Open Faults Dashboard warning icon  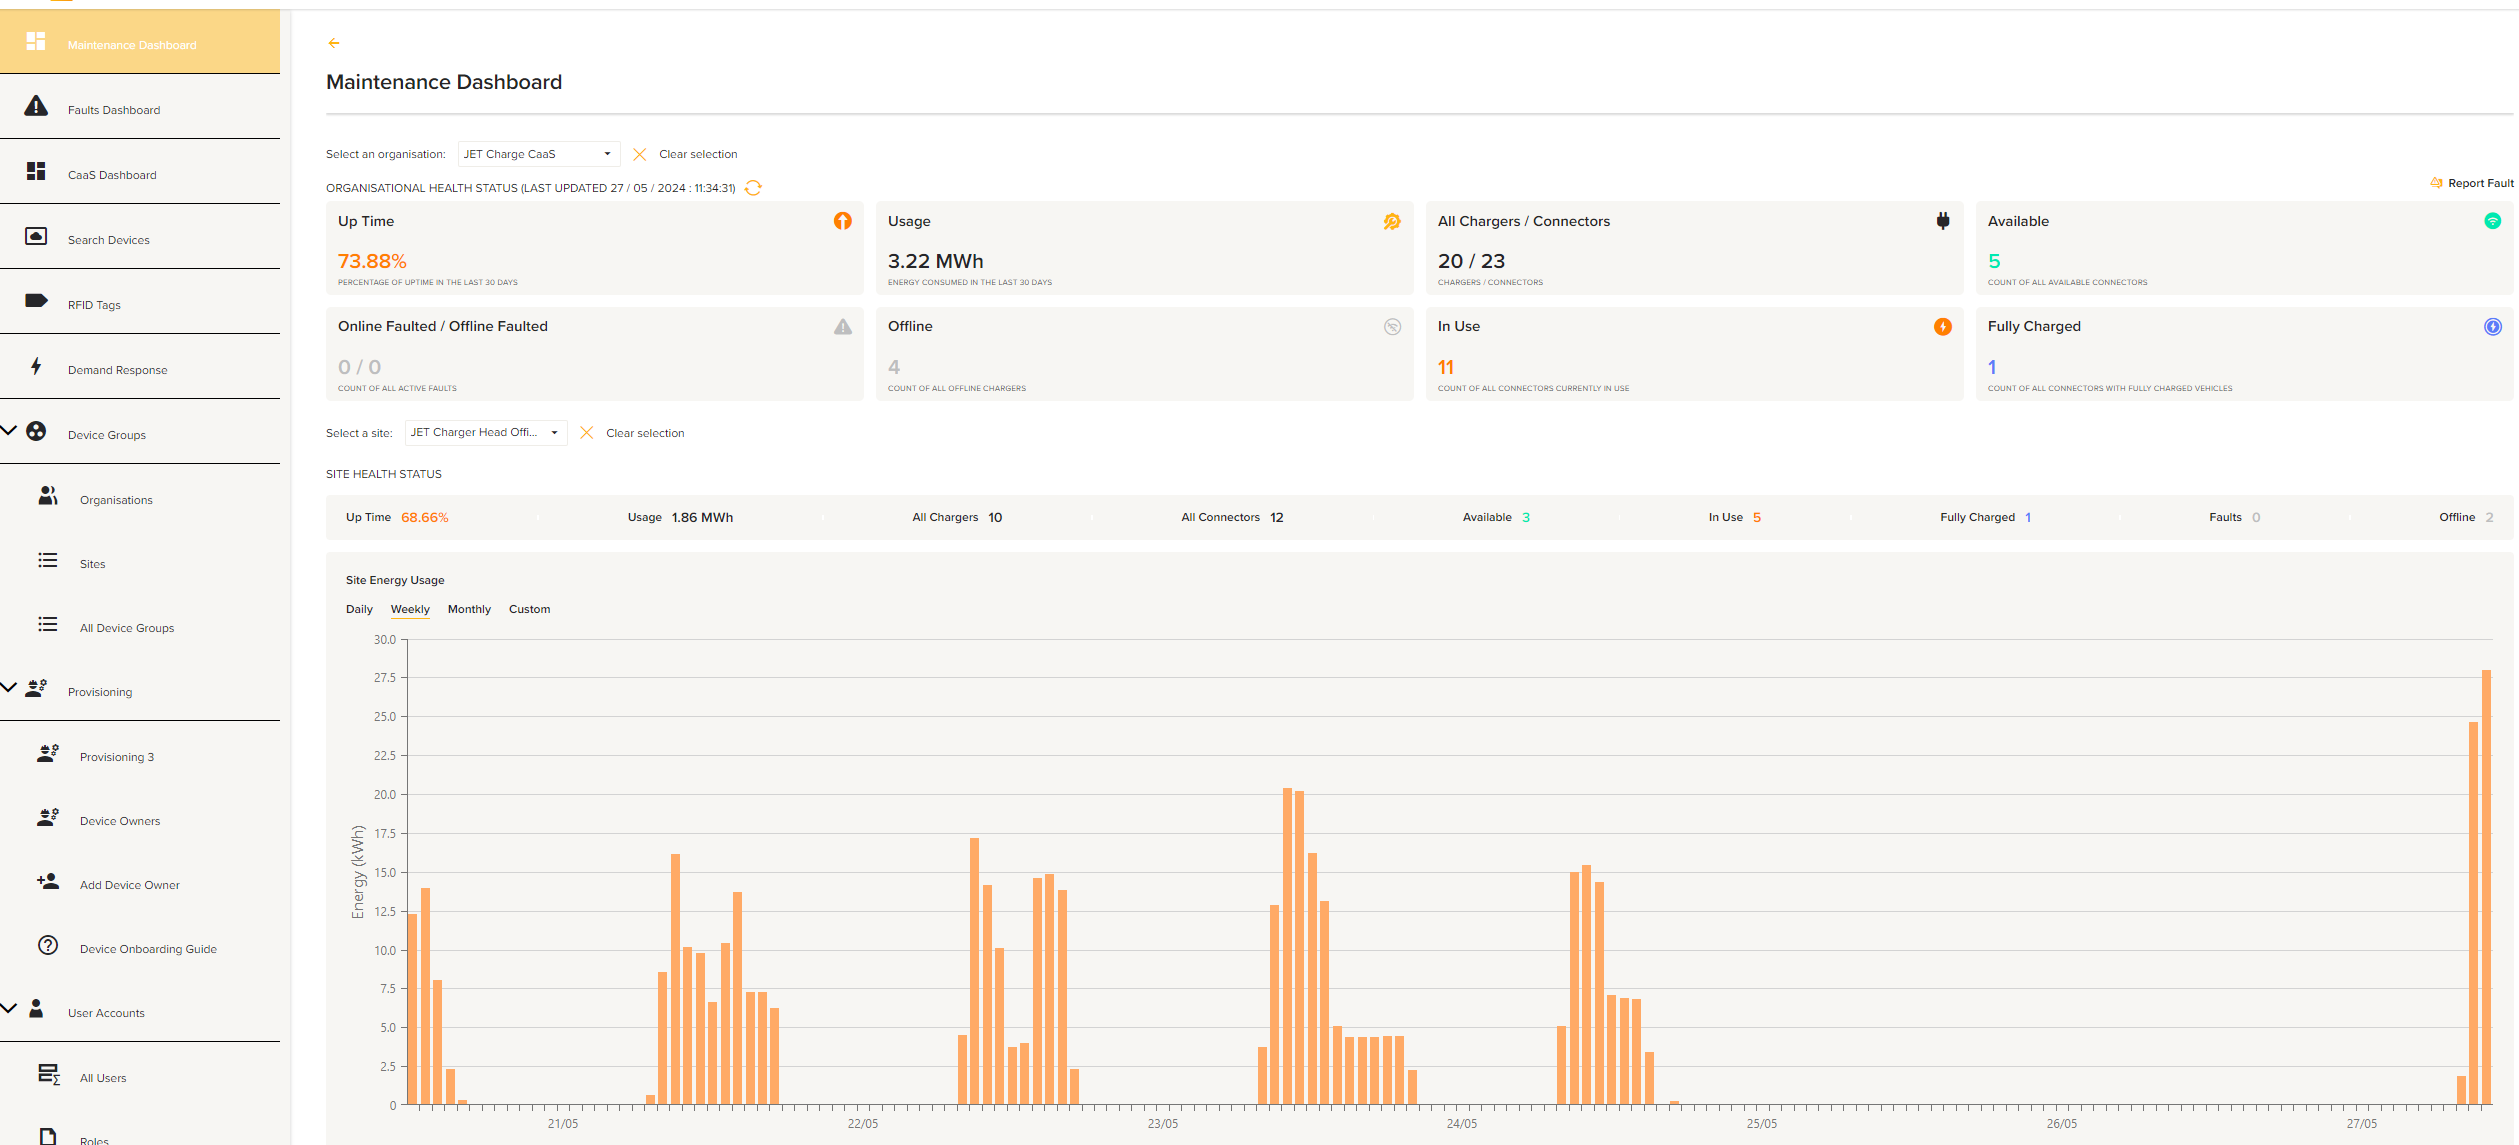36,106
